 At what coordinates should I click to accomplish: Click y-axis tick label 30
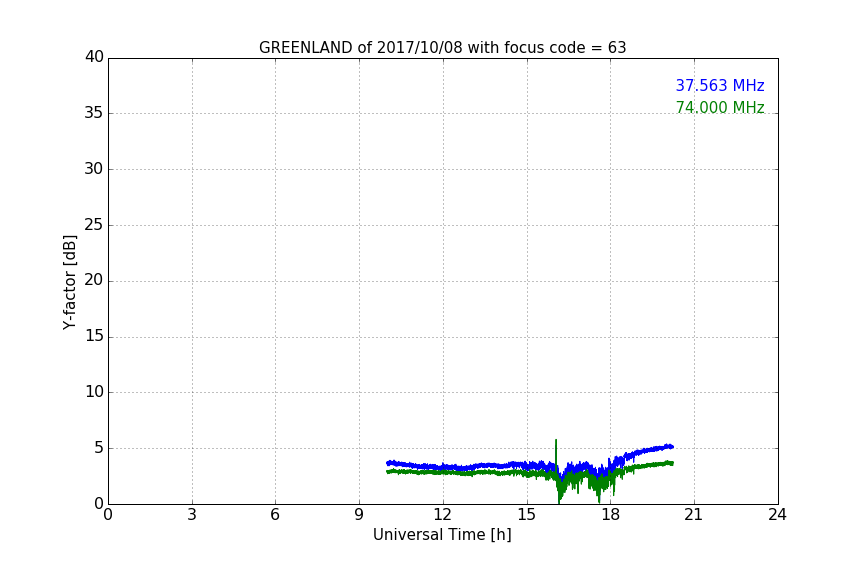point(94,169)
